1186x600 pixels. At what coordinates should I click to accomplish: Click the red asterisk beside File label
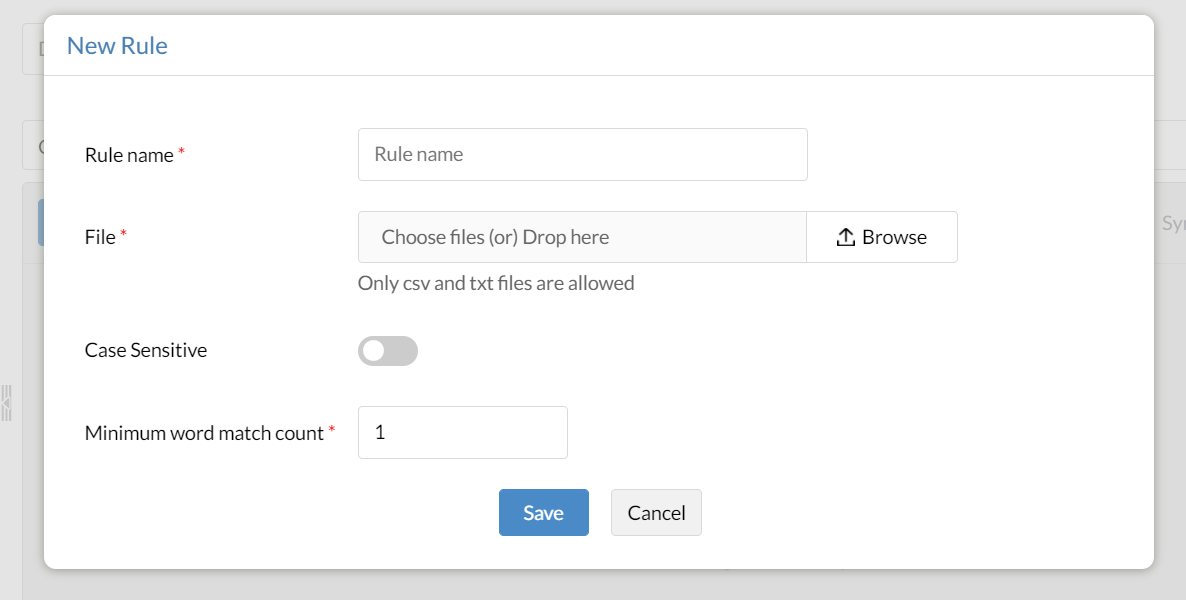pyautogui.click(x=124, y=235)
